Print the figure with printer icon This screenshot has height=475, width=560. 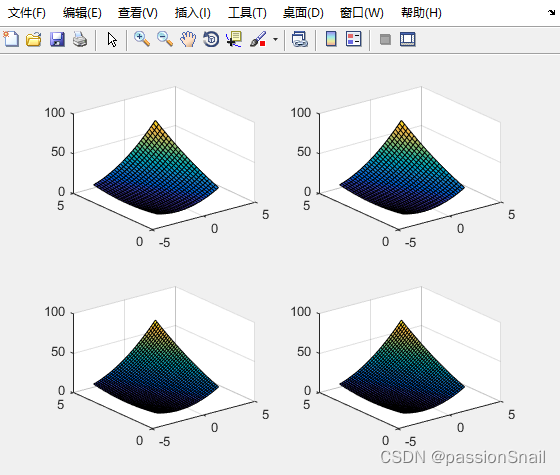tap(80, 39)
